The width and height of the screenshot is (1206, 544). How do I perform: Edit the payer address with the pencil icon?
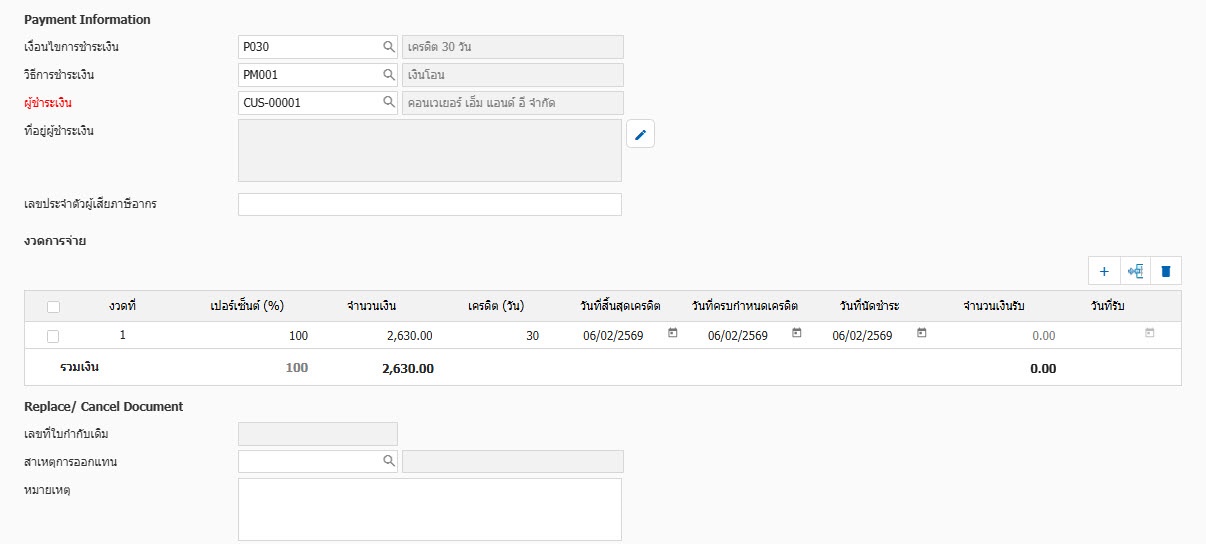pyautogui.click(x=640, y=134)
